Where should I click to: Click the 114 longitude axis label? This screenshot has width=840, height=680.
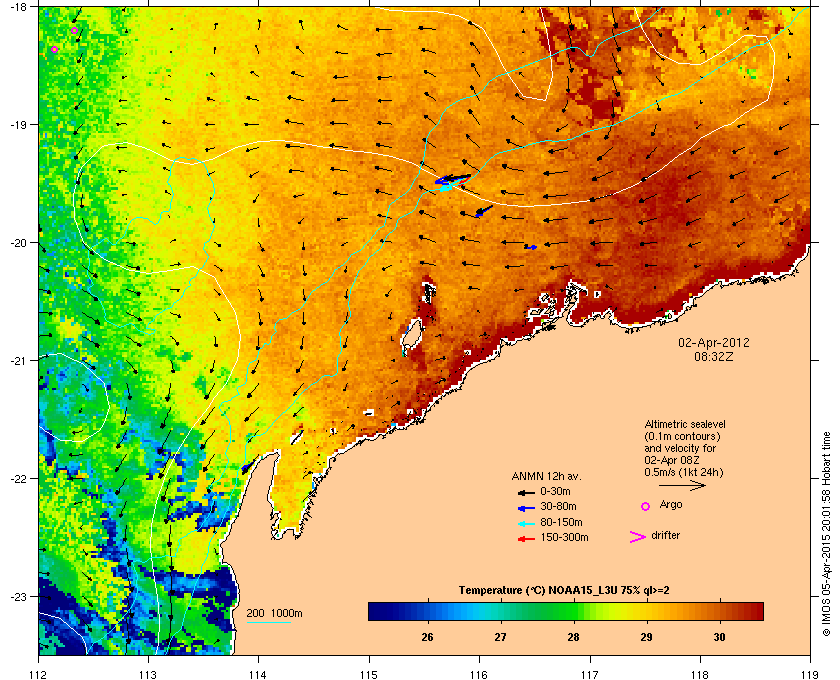pos(258,674)
